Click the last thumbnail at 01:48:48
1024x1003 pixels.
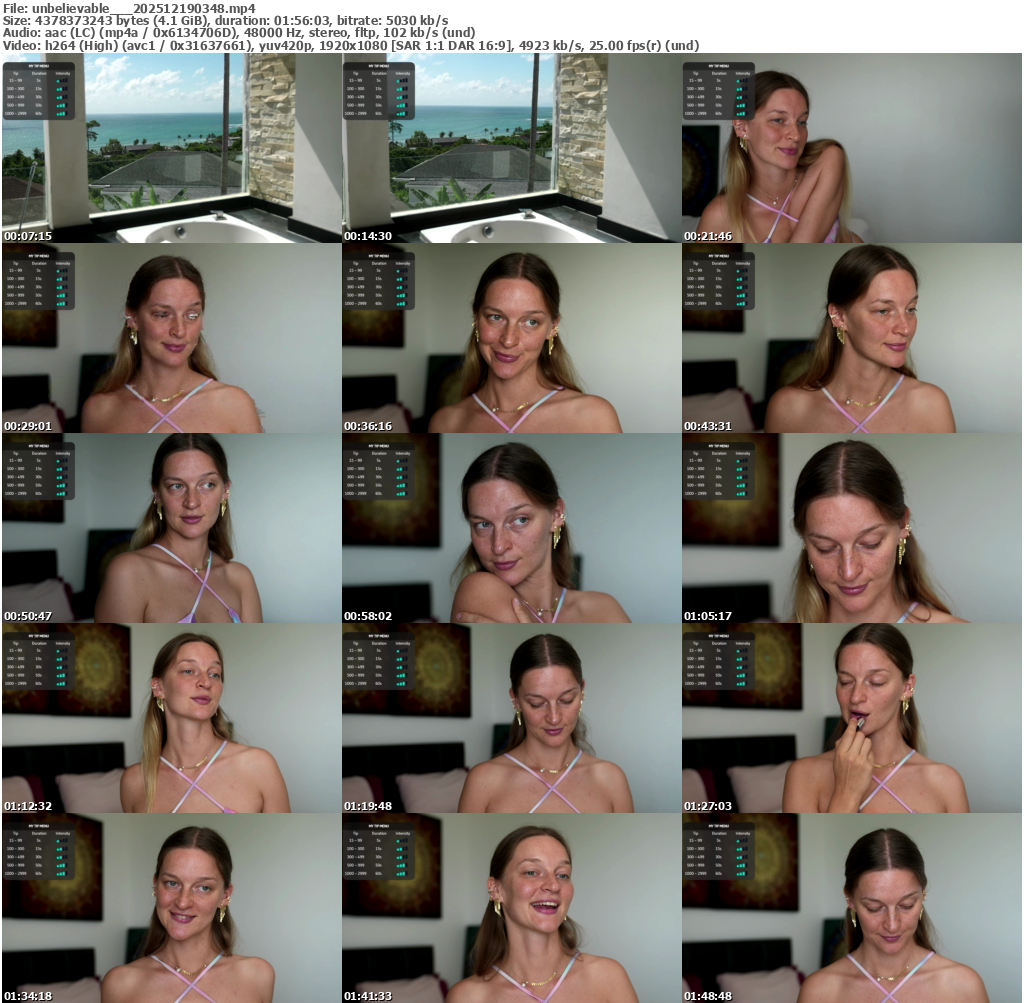(851, 908)
